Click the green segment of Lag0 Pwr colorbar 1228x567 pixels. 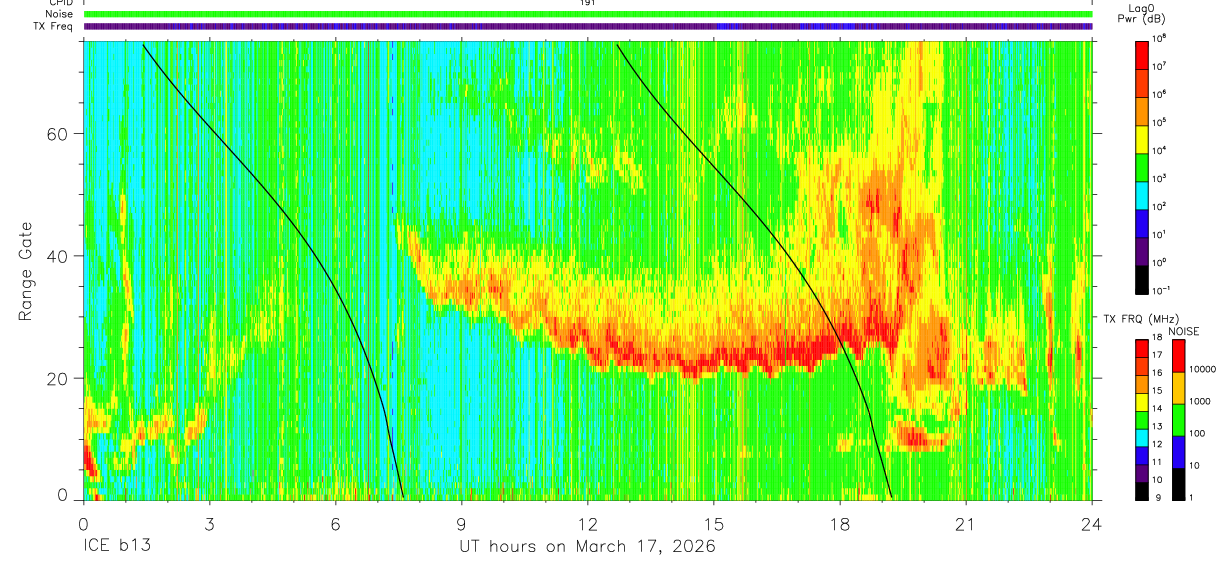(x=1142, y=166)
